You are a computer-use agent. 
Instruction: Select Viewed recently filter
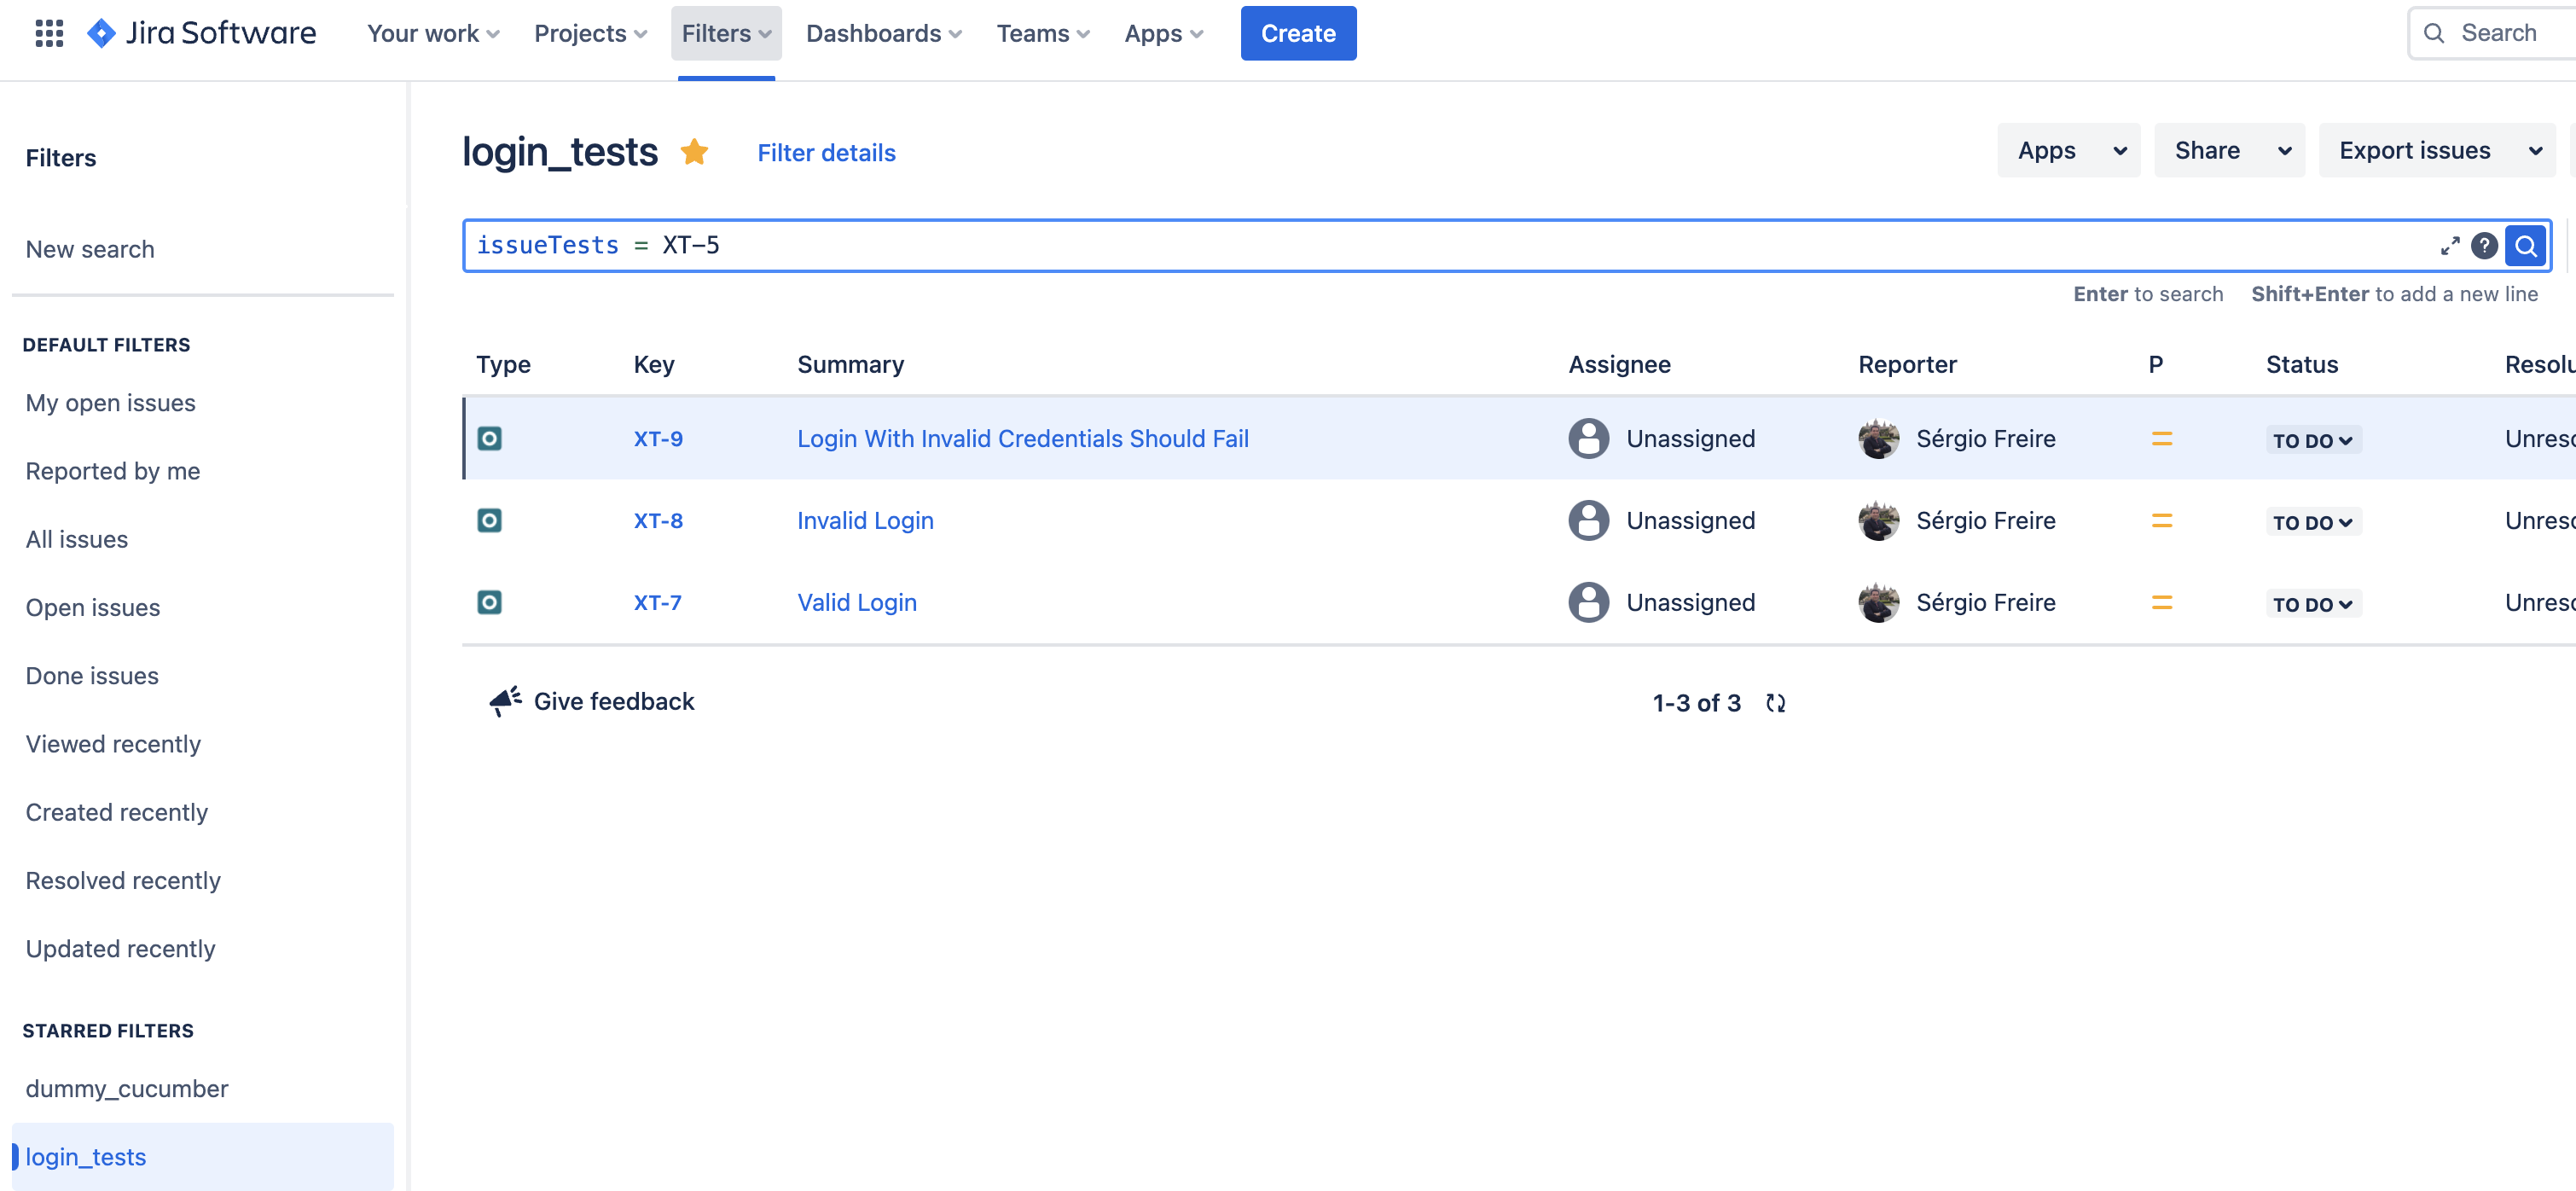113,744
